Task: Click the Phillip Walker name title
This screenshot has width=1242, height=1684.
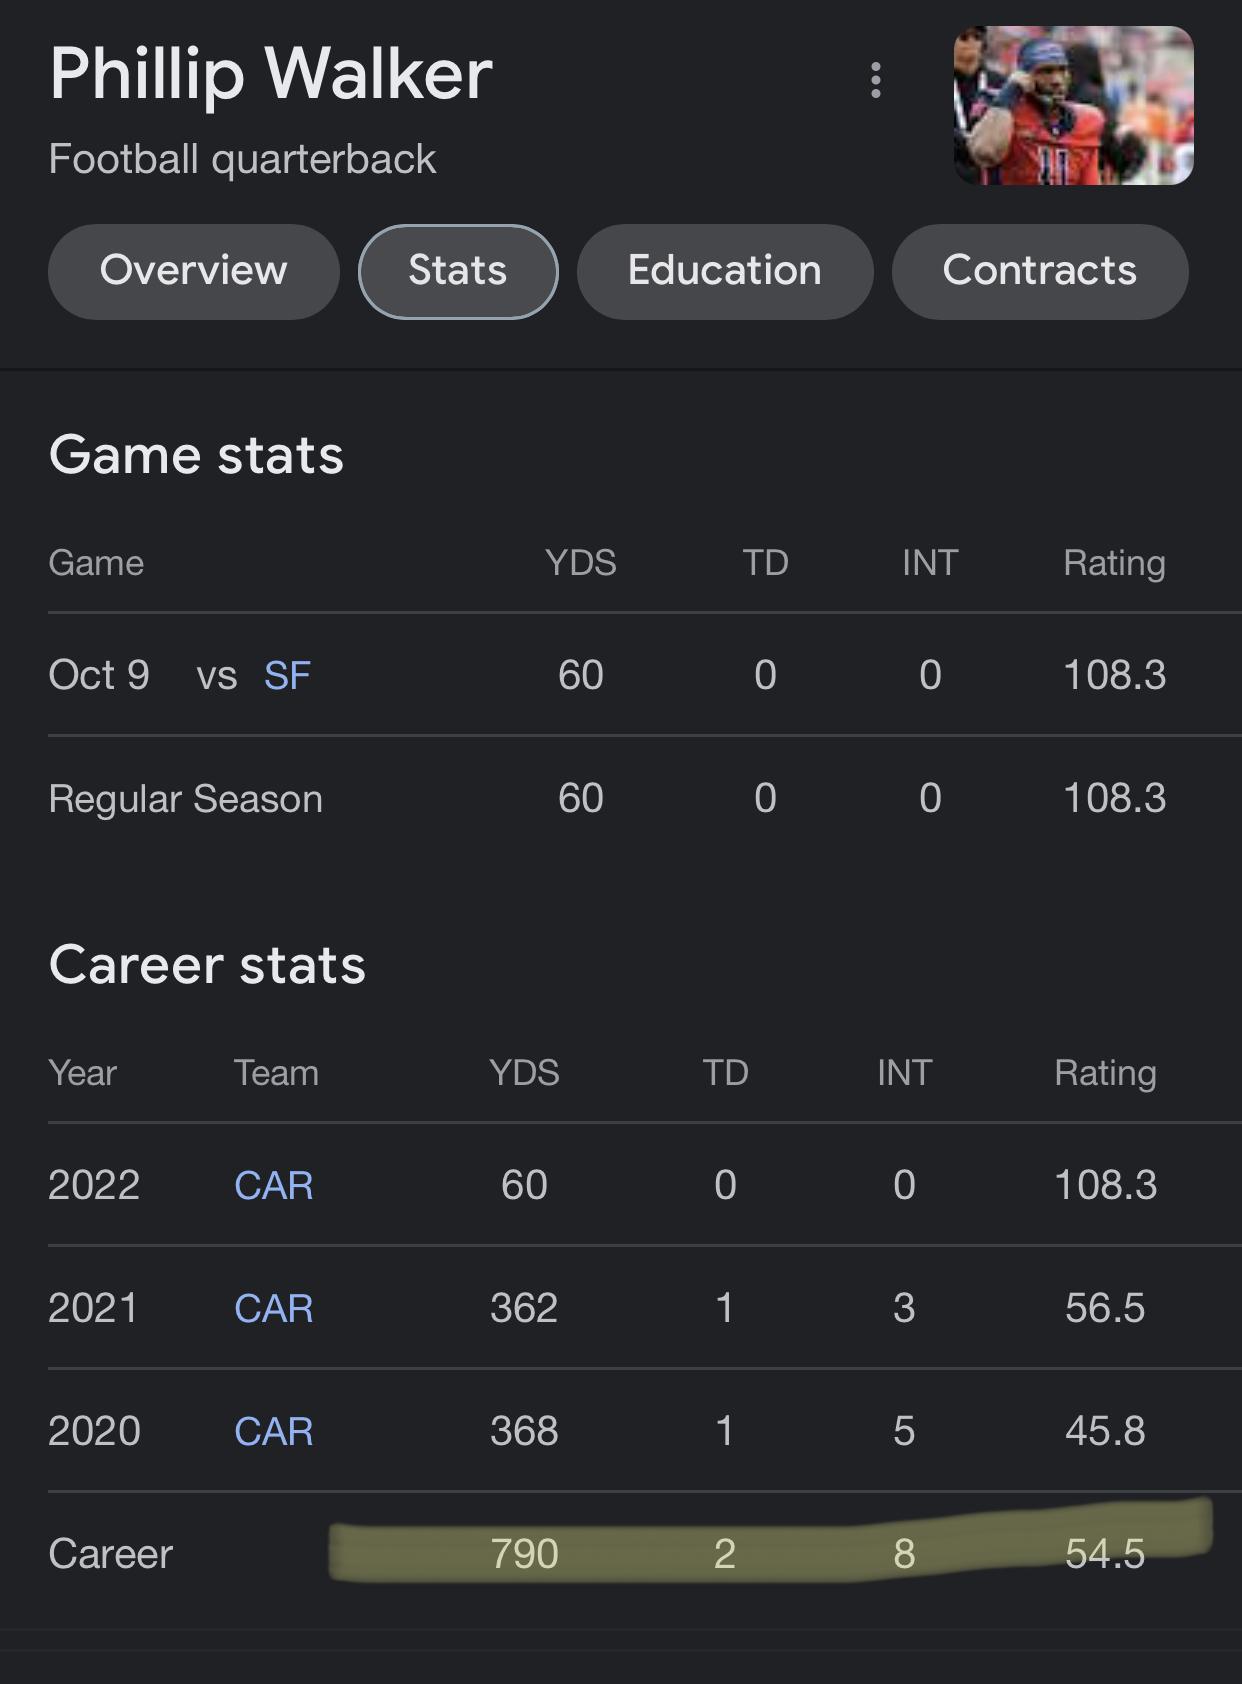Action: pyautogui.click(x=271, y=74)
